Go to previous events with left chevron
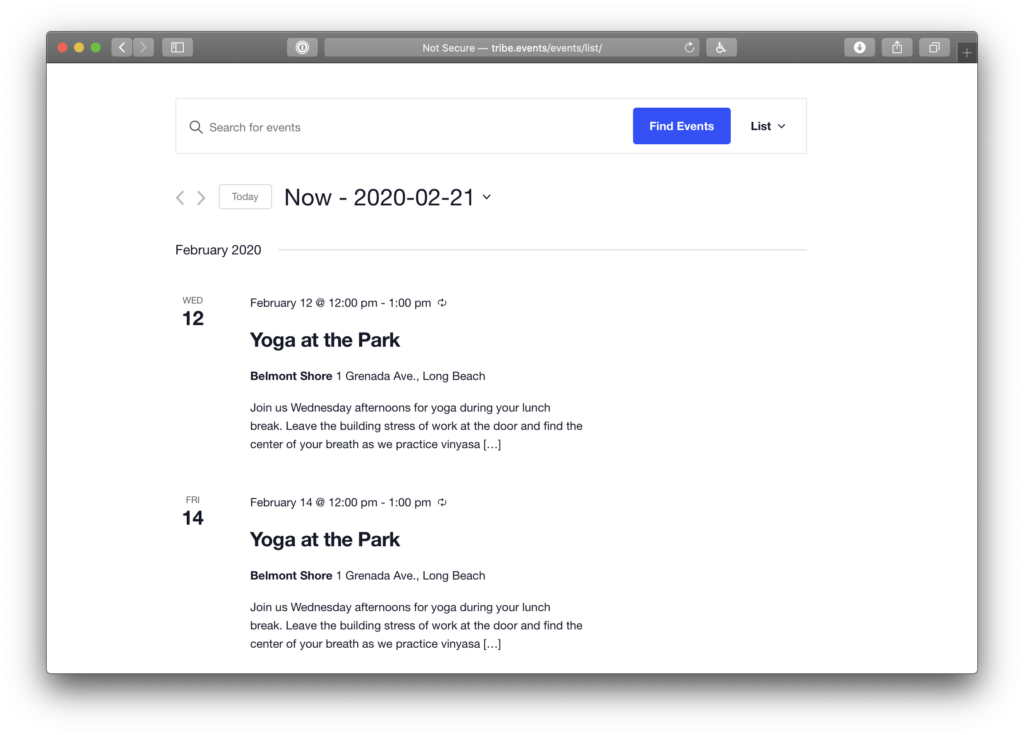The width and height of the screenshot is (1024, 735). click(x=180, y=197)
